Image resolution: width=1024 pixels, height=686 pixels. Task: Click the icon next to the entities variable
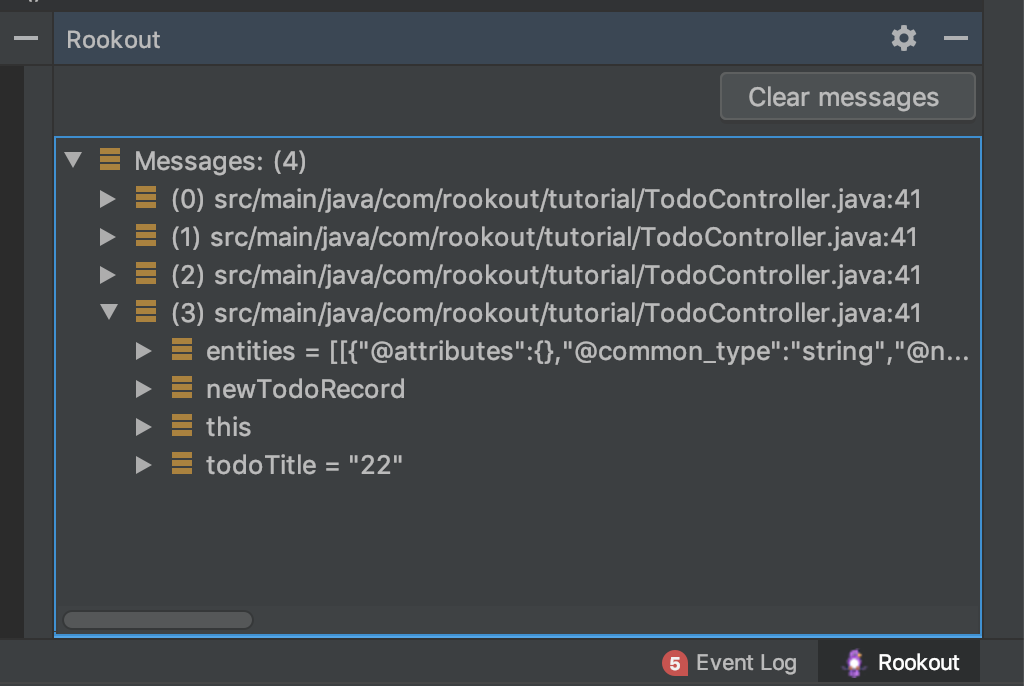point(182,350)
